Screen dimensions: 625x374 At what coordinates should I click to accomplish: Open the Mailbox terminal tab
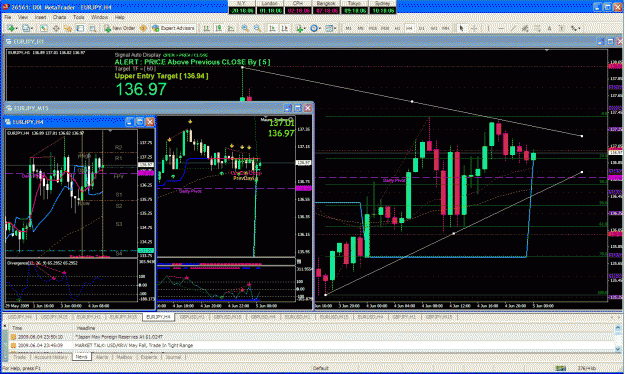(x=124, y=357)
